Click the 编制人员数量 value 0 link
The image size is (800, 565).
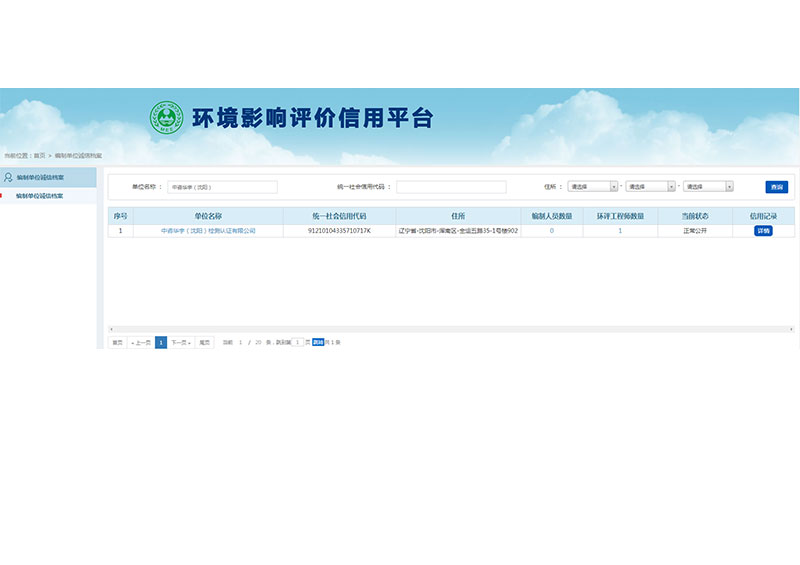[x=551, y=231]
